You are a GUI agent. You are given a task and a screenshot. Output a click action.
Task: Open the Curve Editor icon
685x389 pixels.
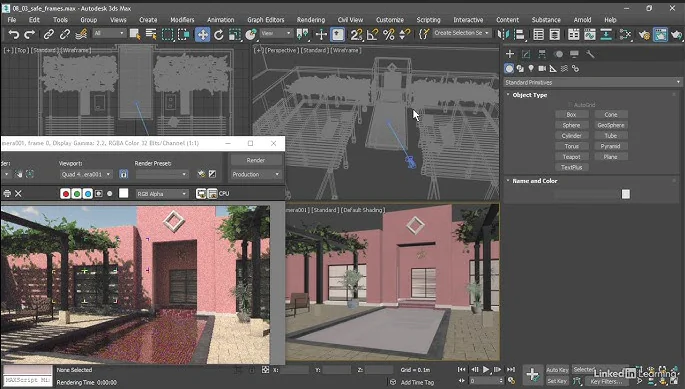click(590, 34)
